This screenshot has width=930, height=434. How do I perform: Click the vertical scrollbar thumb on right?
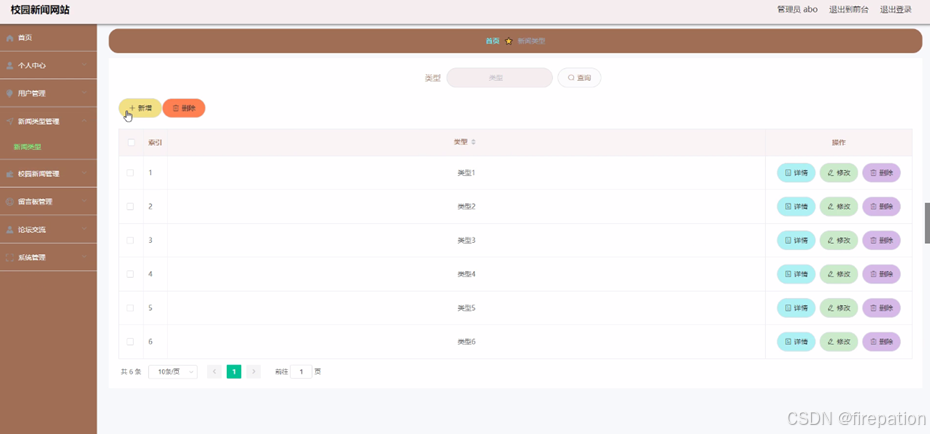click(x=927, y=223)
